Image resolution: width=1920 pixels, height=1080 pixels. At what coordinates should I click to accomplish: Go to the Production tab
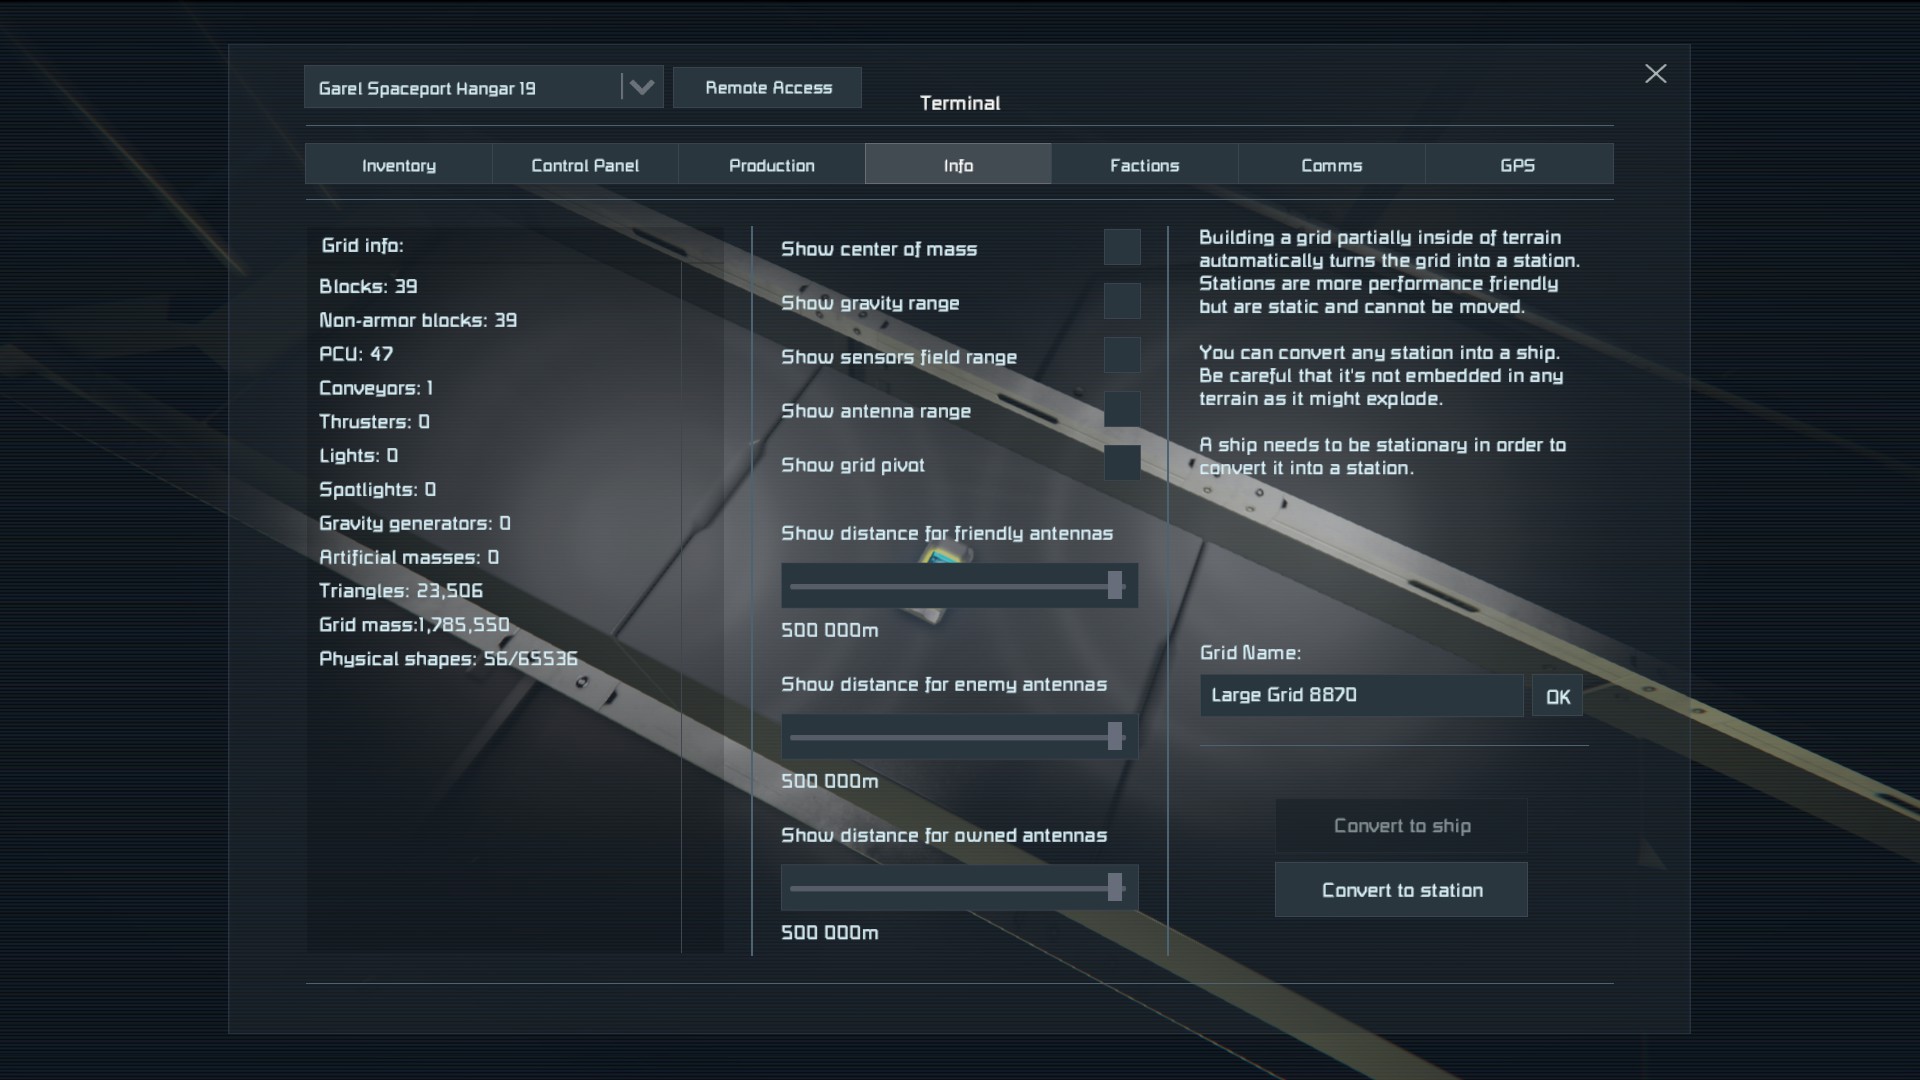click(x=771, y=165)
